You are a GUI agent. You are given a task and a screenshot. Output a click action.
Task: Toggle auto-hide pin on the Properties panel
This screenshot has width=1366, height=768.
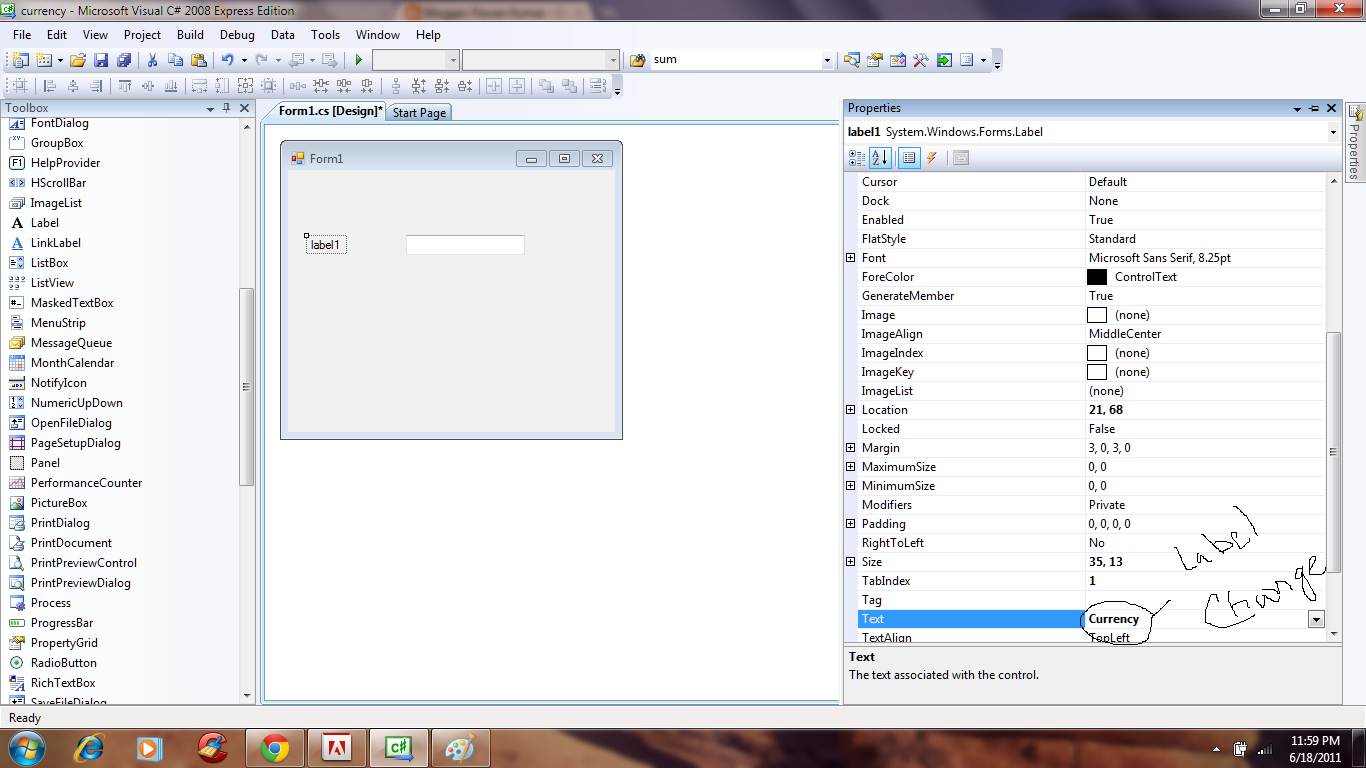1314,108
